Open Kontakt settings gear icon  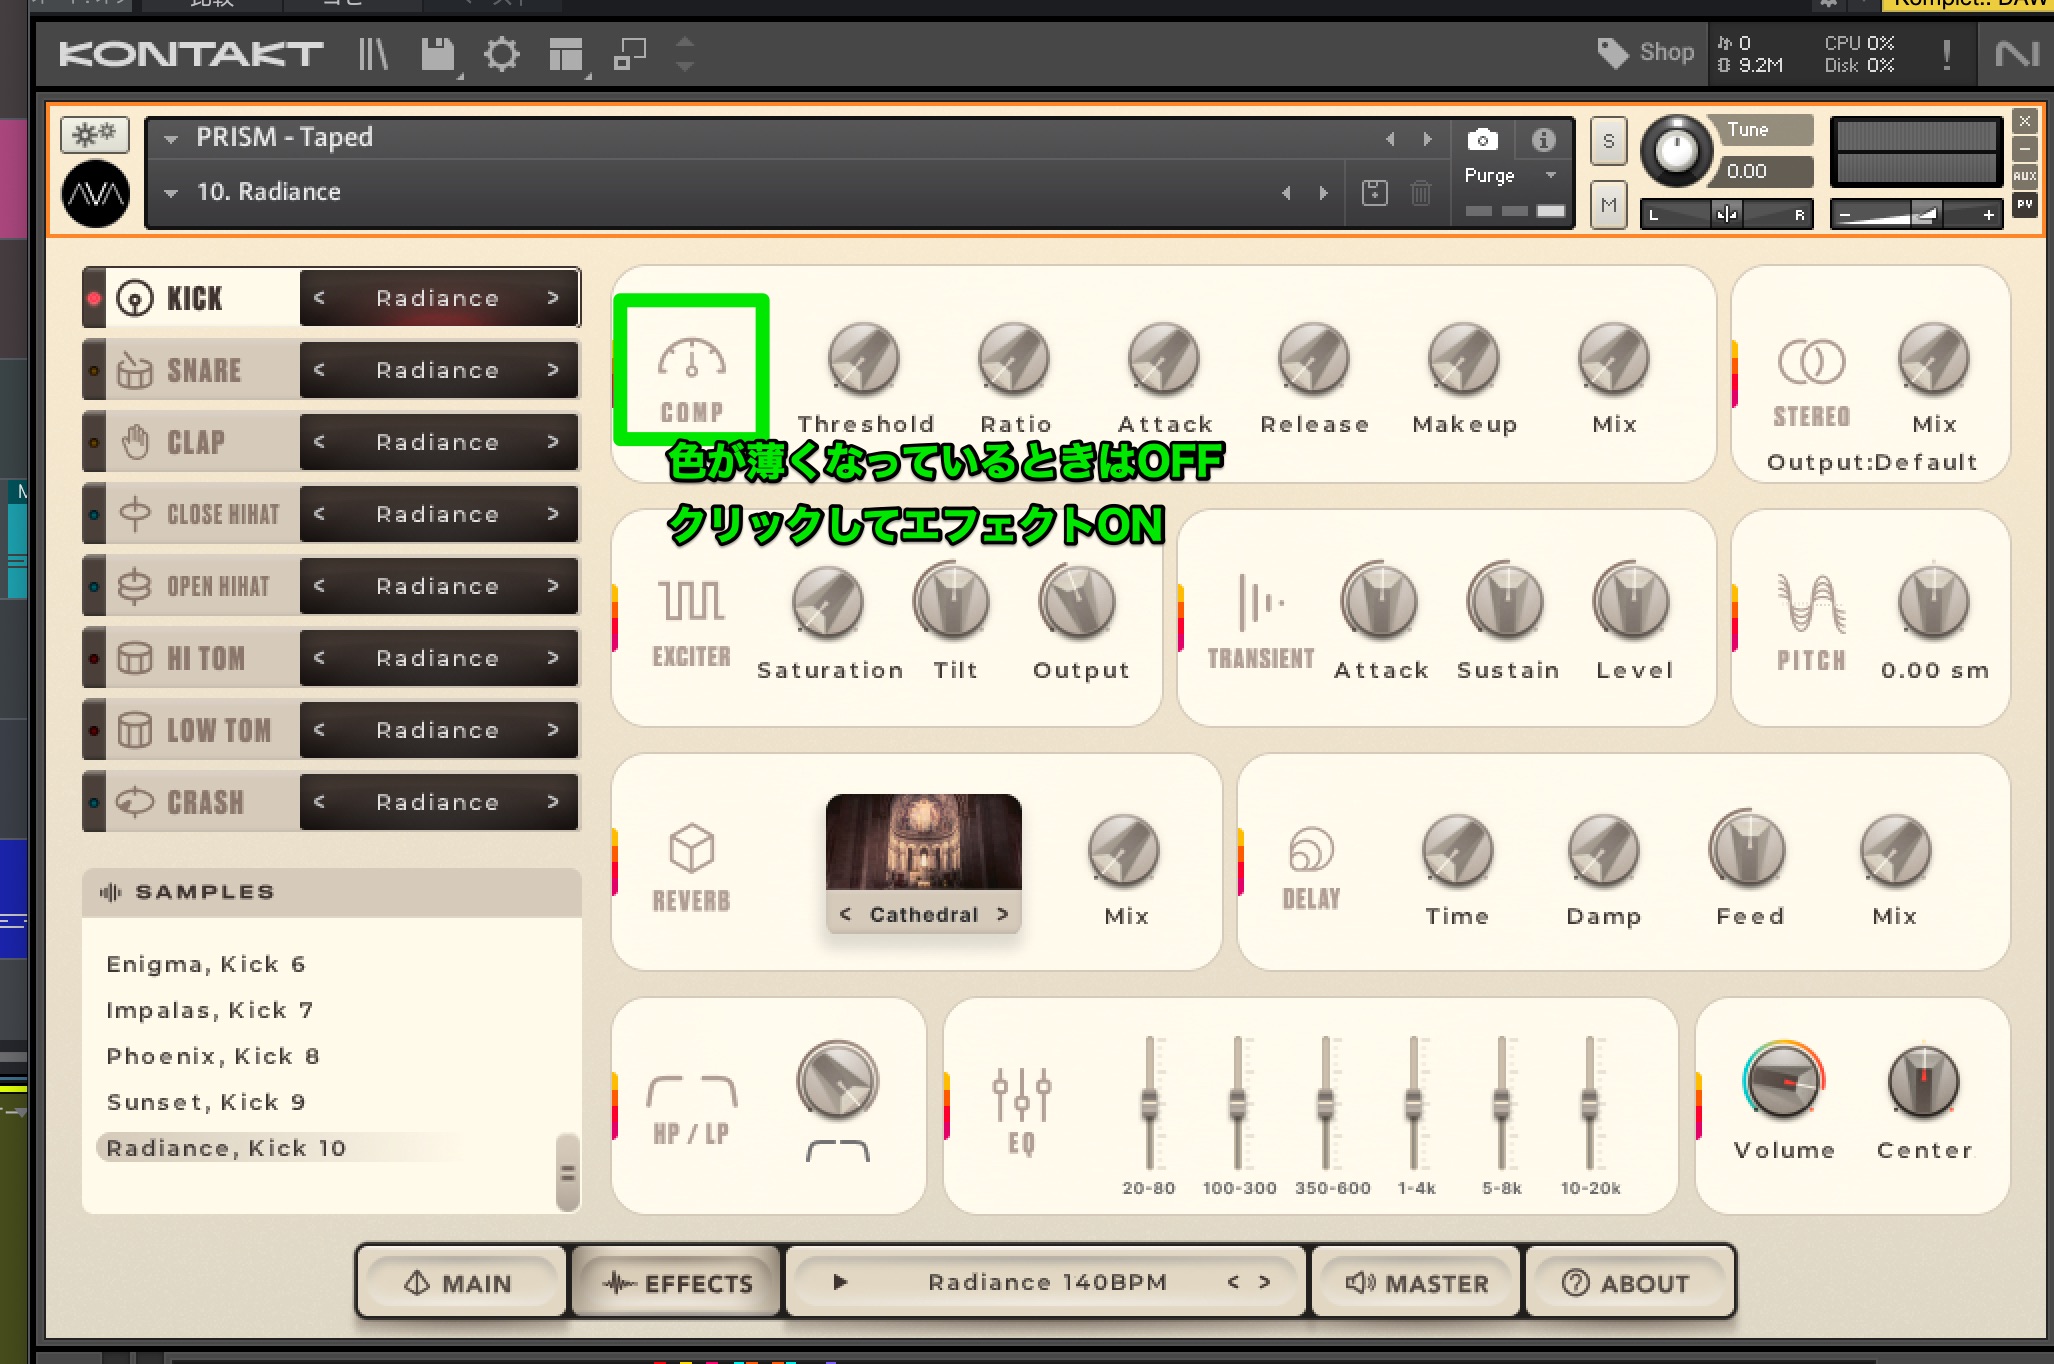pos(501,54)
